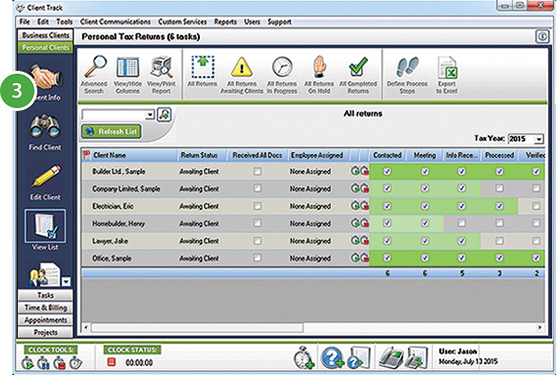Image resolution: width=558 pixels, height=376 pixels.
Task: Open the Tools menu
Action: coord(64,22)
